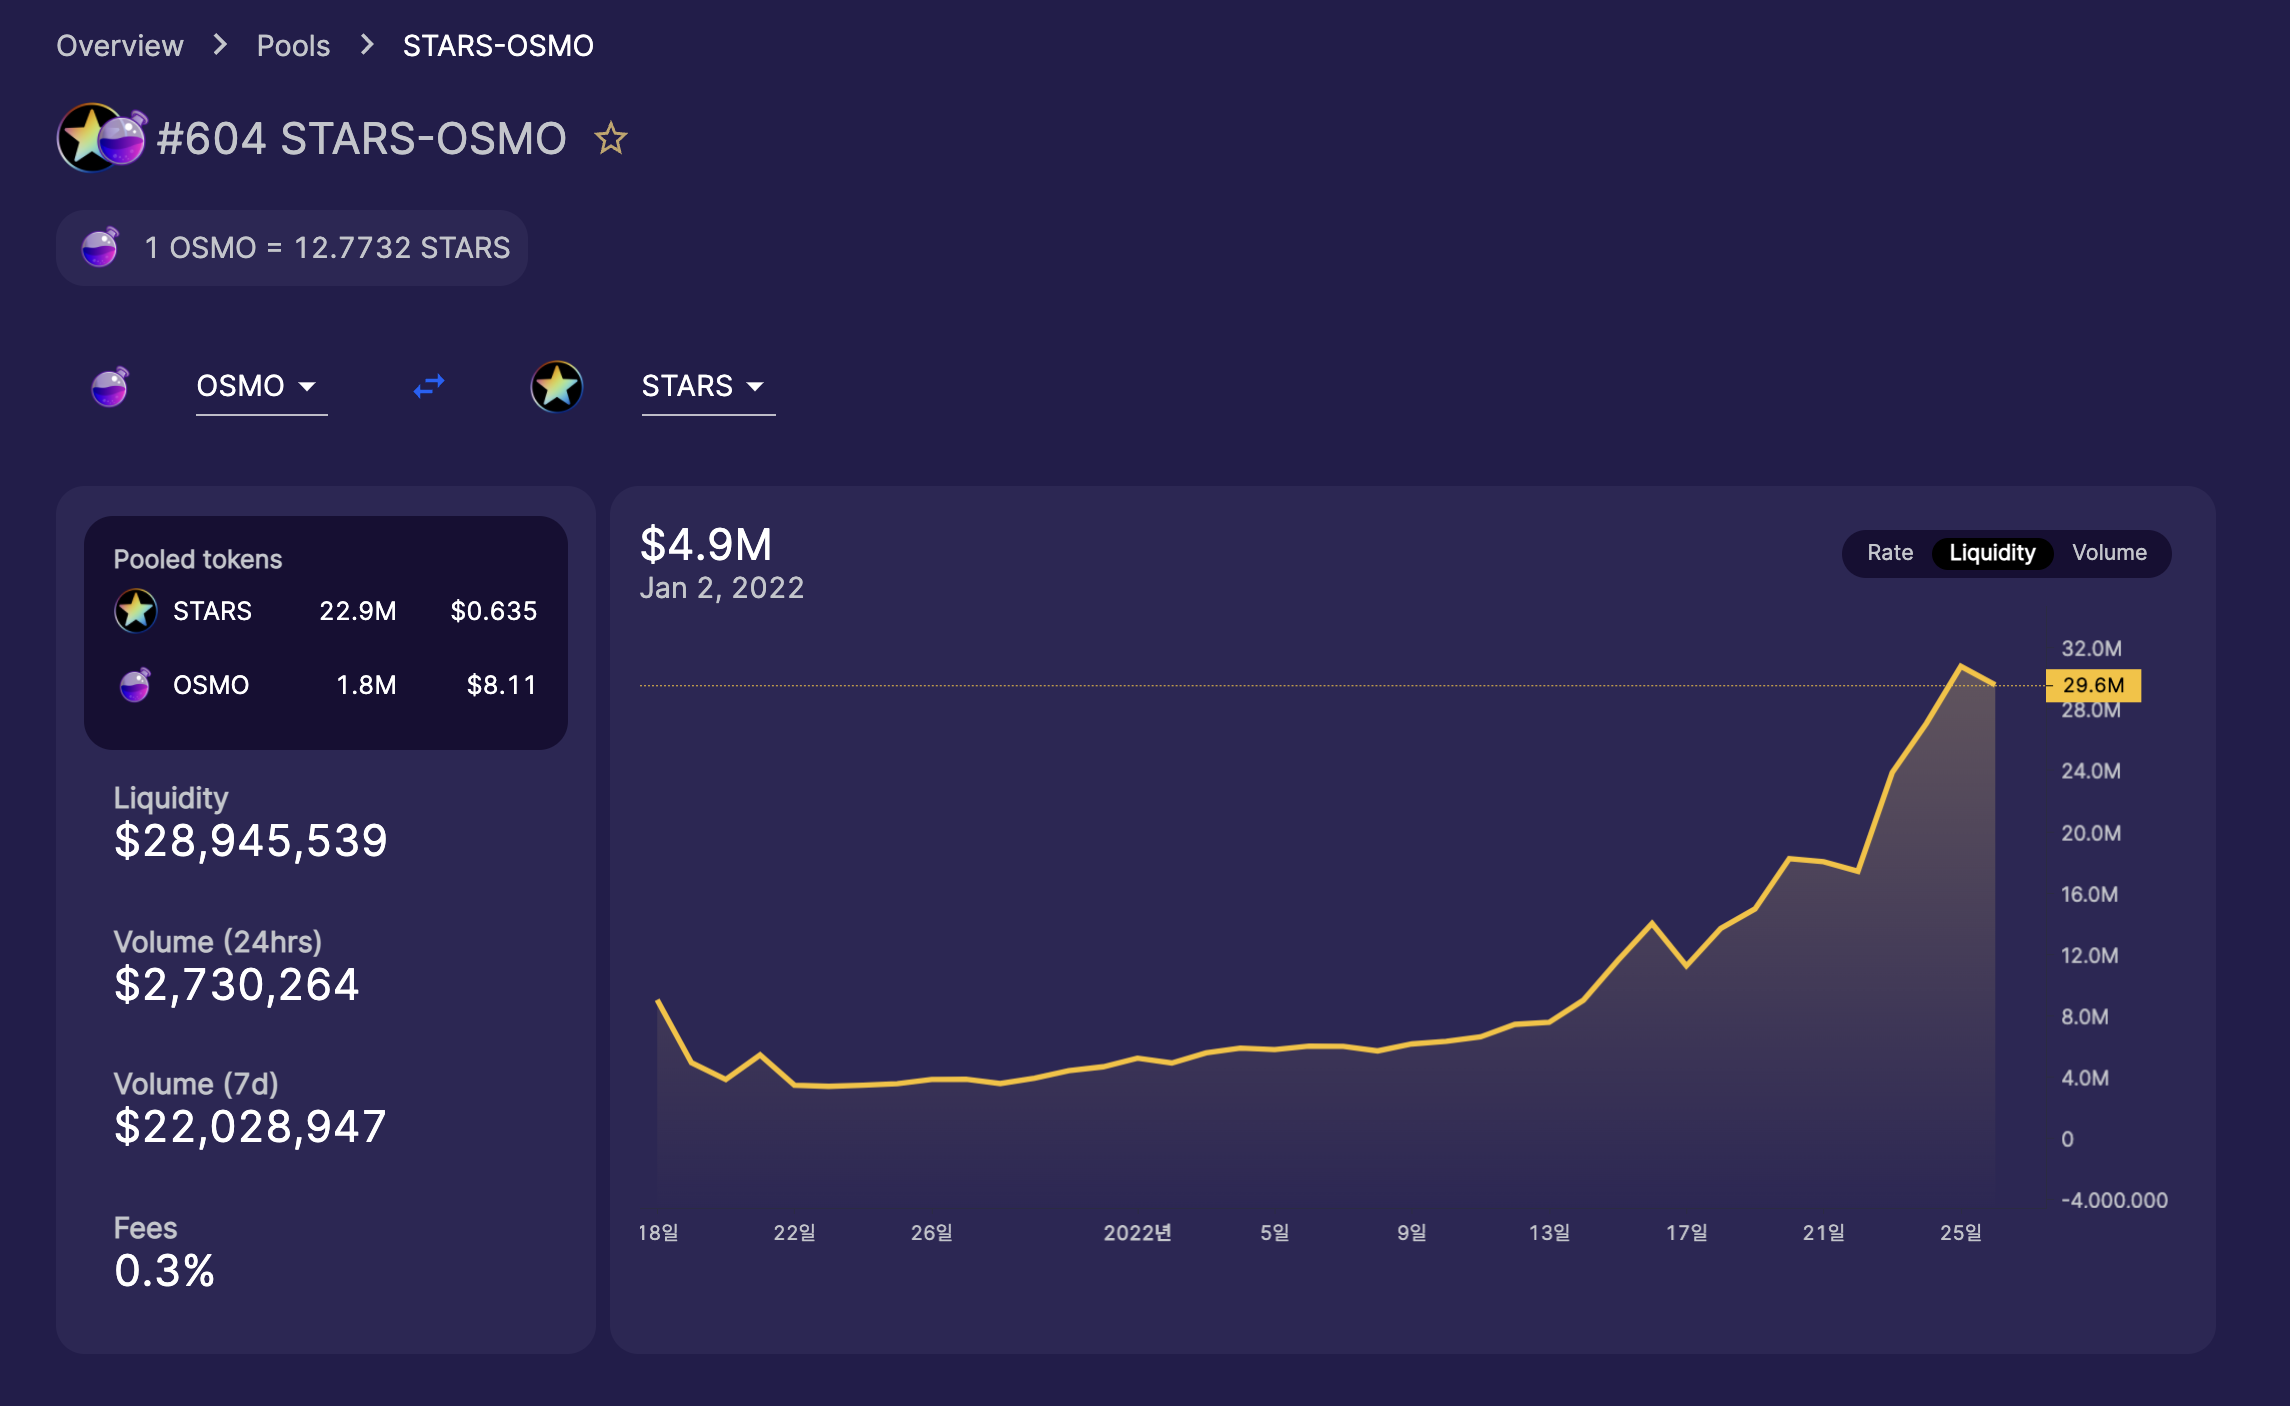Go to Overview breadcrumb
Screen dimensions: 2290x1406
(x=120, y=45)
